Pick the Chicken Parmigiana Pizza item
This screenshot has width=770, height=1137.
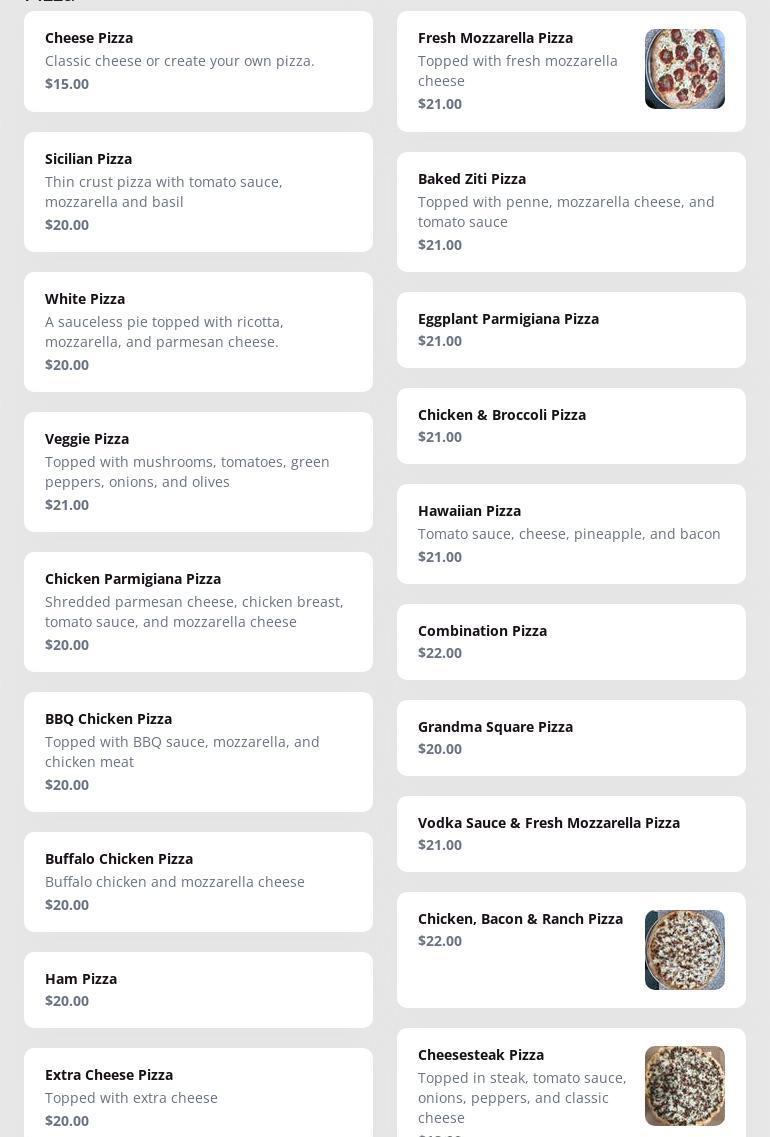[198, 612]
